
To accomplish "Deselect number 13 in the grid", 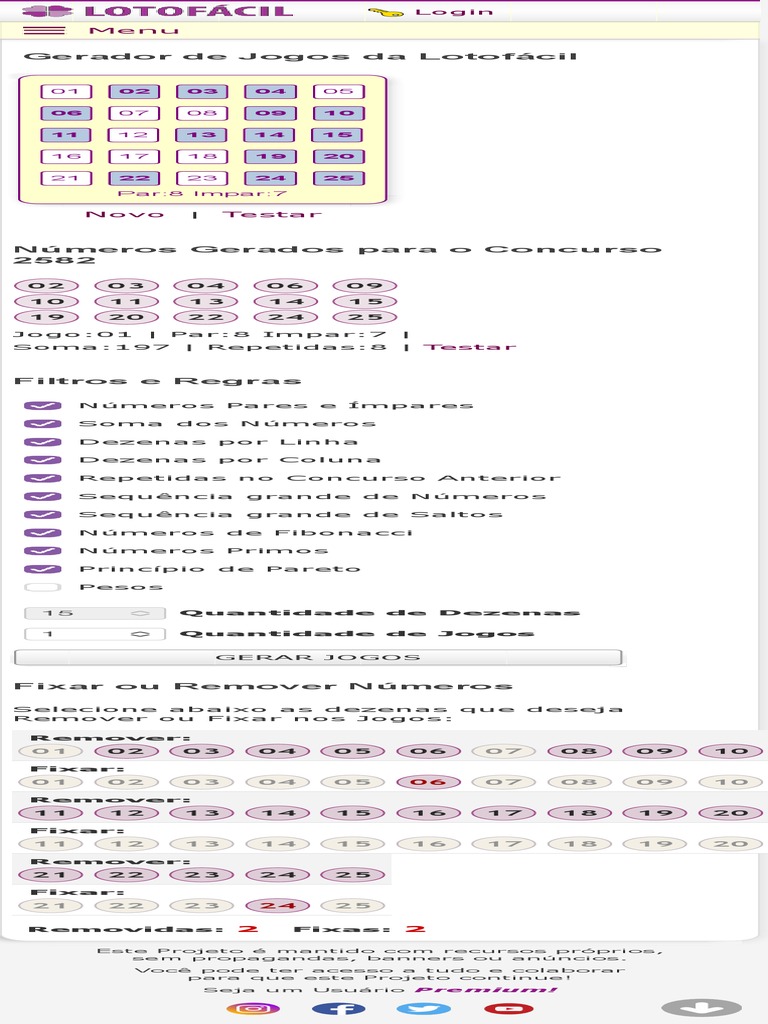I will tap(202, 135).
